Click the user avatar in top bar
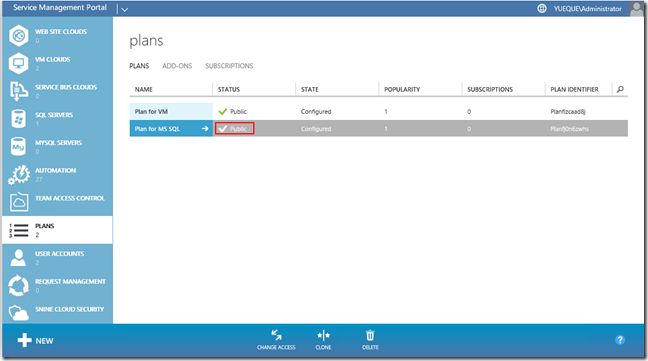The height and width of the screenshot is (361, 648). [637, 9]
